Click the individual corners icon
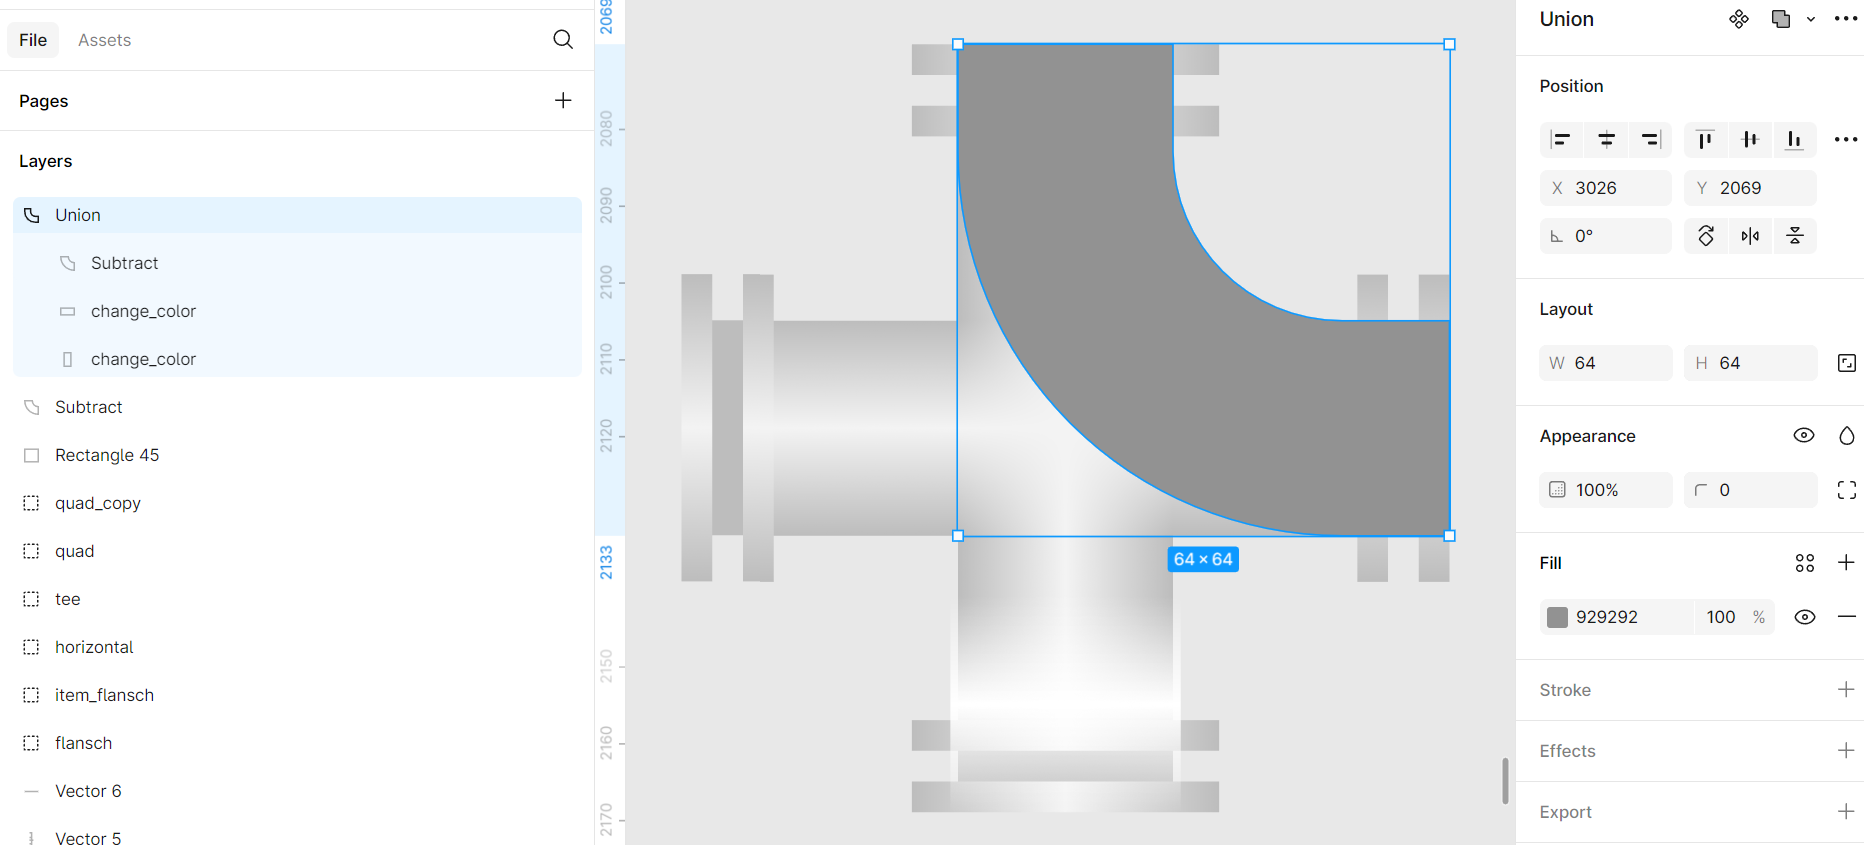This screenshot has width=1864, height=845. (1846, 490)
